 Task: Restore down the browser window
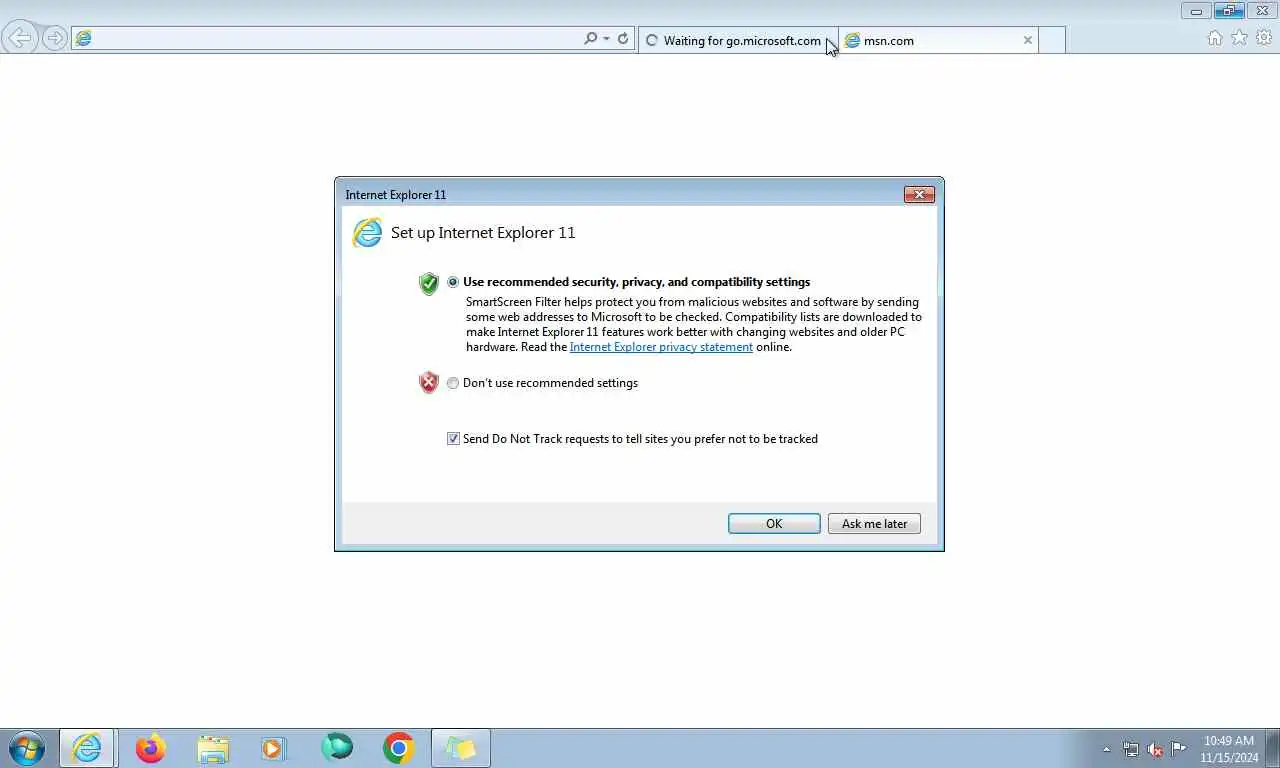[1229, 11]
